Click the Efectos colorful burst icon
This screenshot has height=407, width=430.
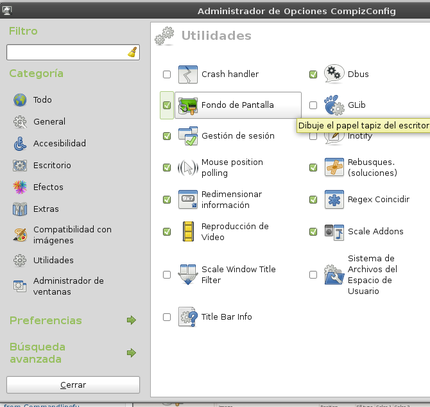click(20, 187)
